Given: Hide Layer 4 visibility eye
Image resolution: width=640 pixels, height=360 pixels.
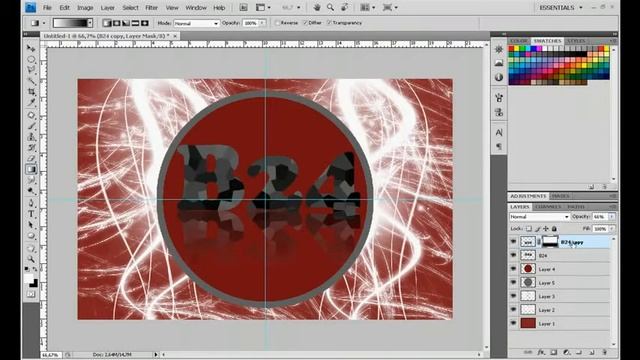Looking at the screenshot, I should 513,269.
